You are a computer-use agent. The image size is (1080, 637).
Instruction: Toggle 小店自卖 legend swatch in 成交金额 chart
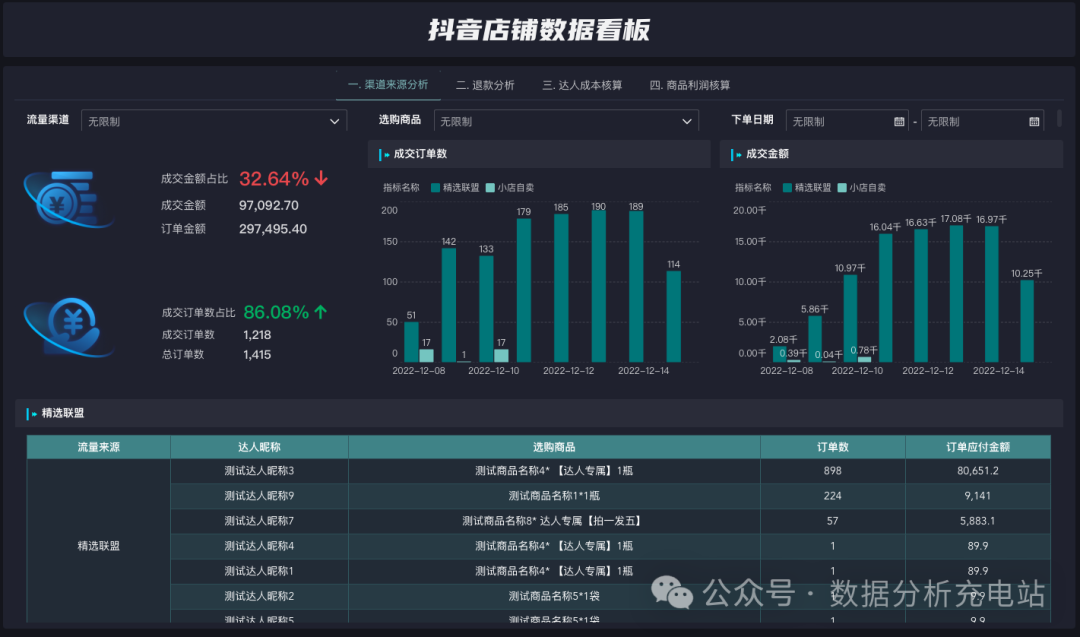[x=842, y=187]
